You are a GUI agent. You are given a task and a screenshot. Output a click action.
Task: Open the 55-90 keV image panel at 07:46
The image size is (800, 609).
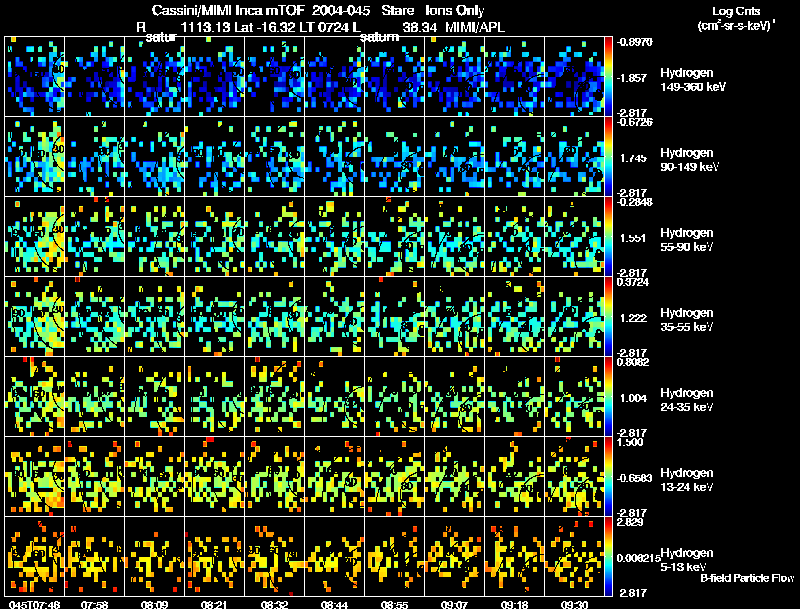34,237
